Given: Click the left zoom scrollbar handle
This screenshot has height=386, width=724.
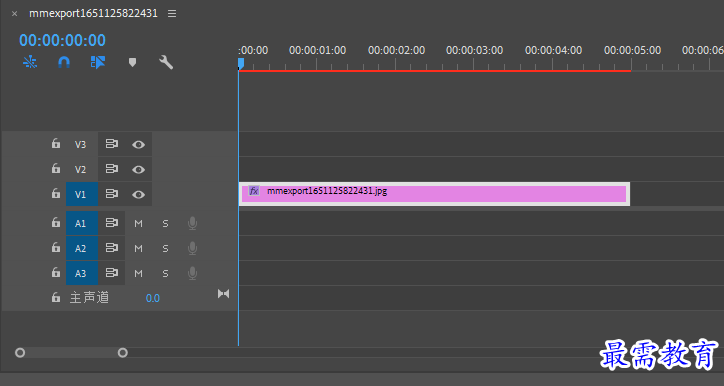Looking at the screenshot, I should [20, 353].
